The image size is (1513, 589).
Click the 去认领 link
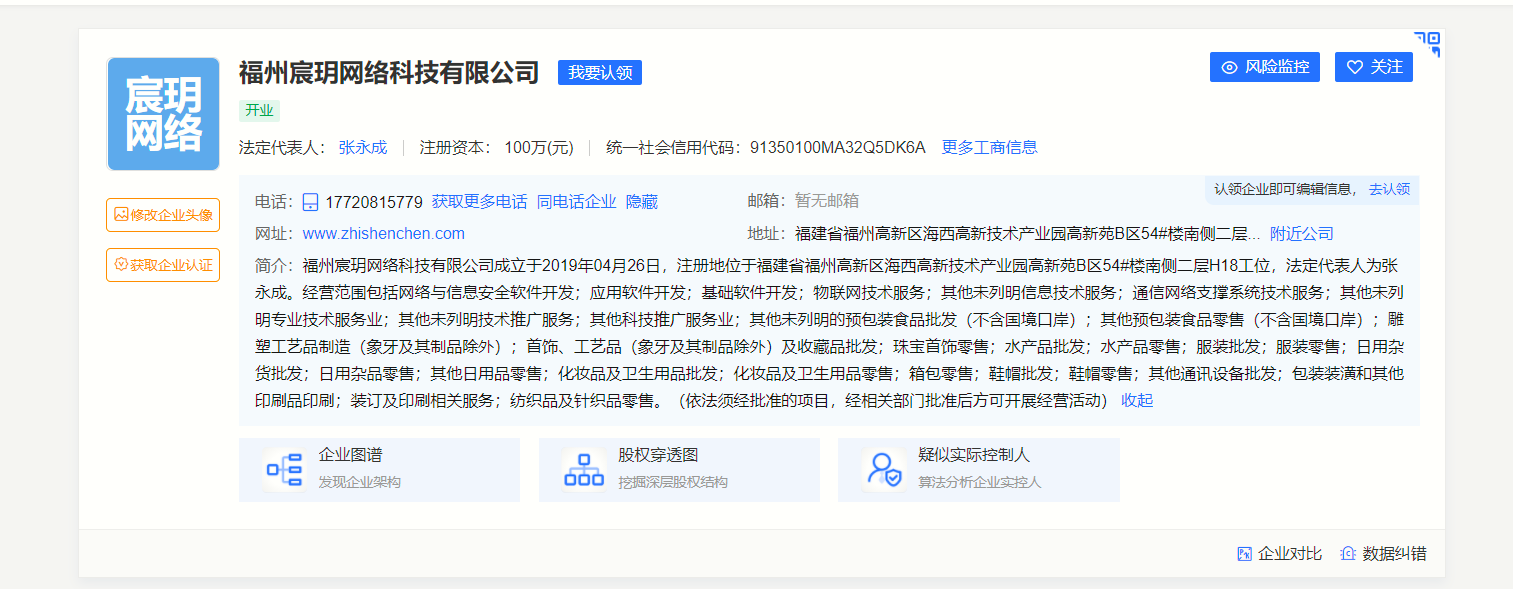(x=1389, y=188)
